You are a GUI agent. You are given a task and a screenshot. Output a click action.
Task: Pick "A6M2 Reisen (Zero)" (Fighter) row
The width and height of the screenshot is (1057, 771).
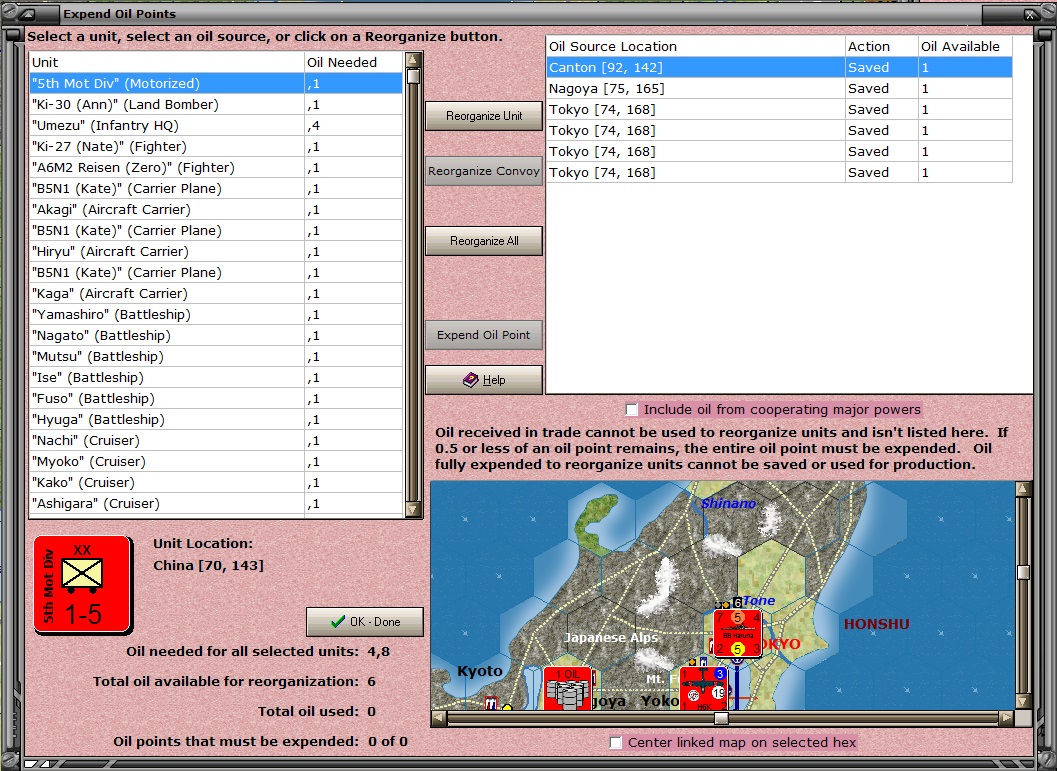(216, 167)
